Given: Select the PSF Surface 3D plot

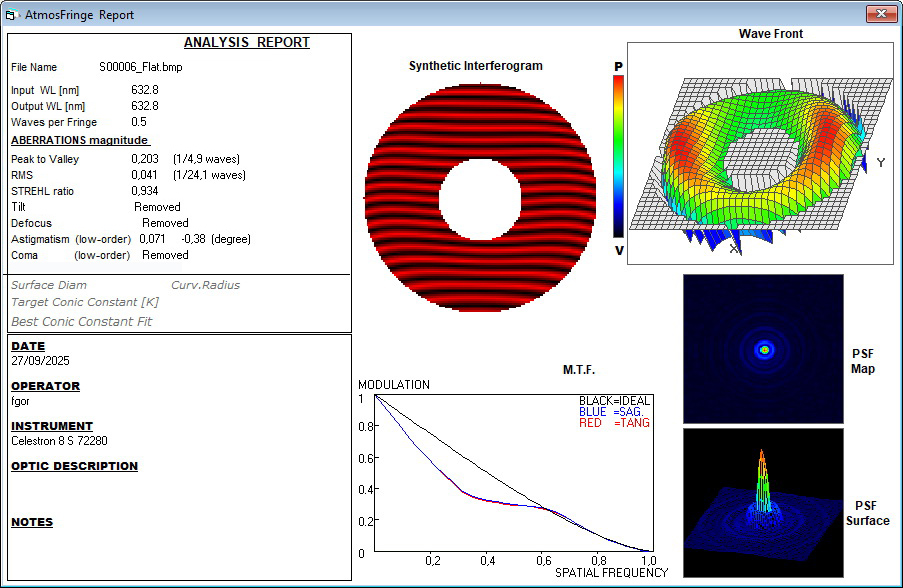Looking at the screenshot, I should 763,503.
